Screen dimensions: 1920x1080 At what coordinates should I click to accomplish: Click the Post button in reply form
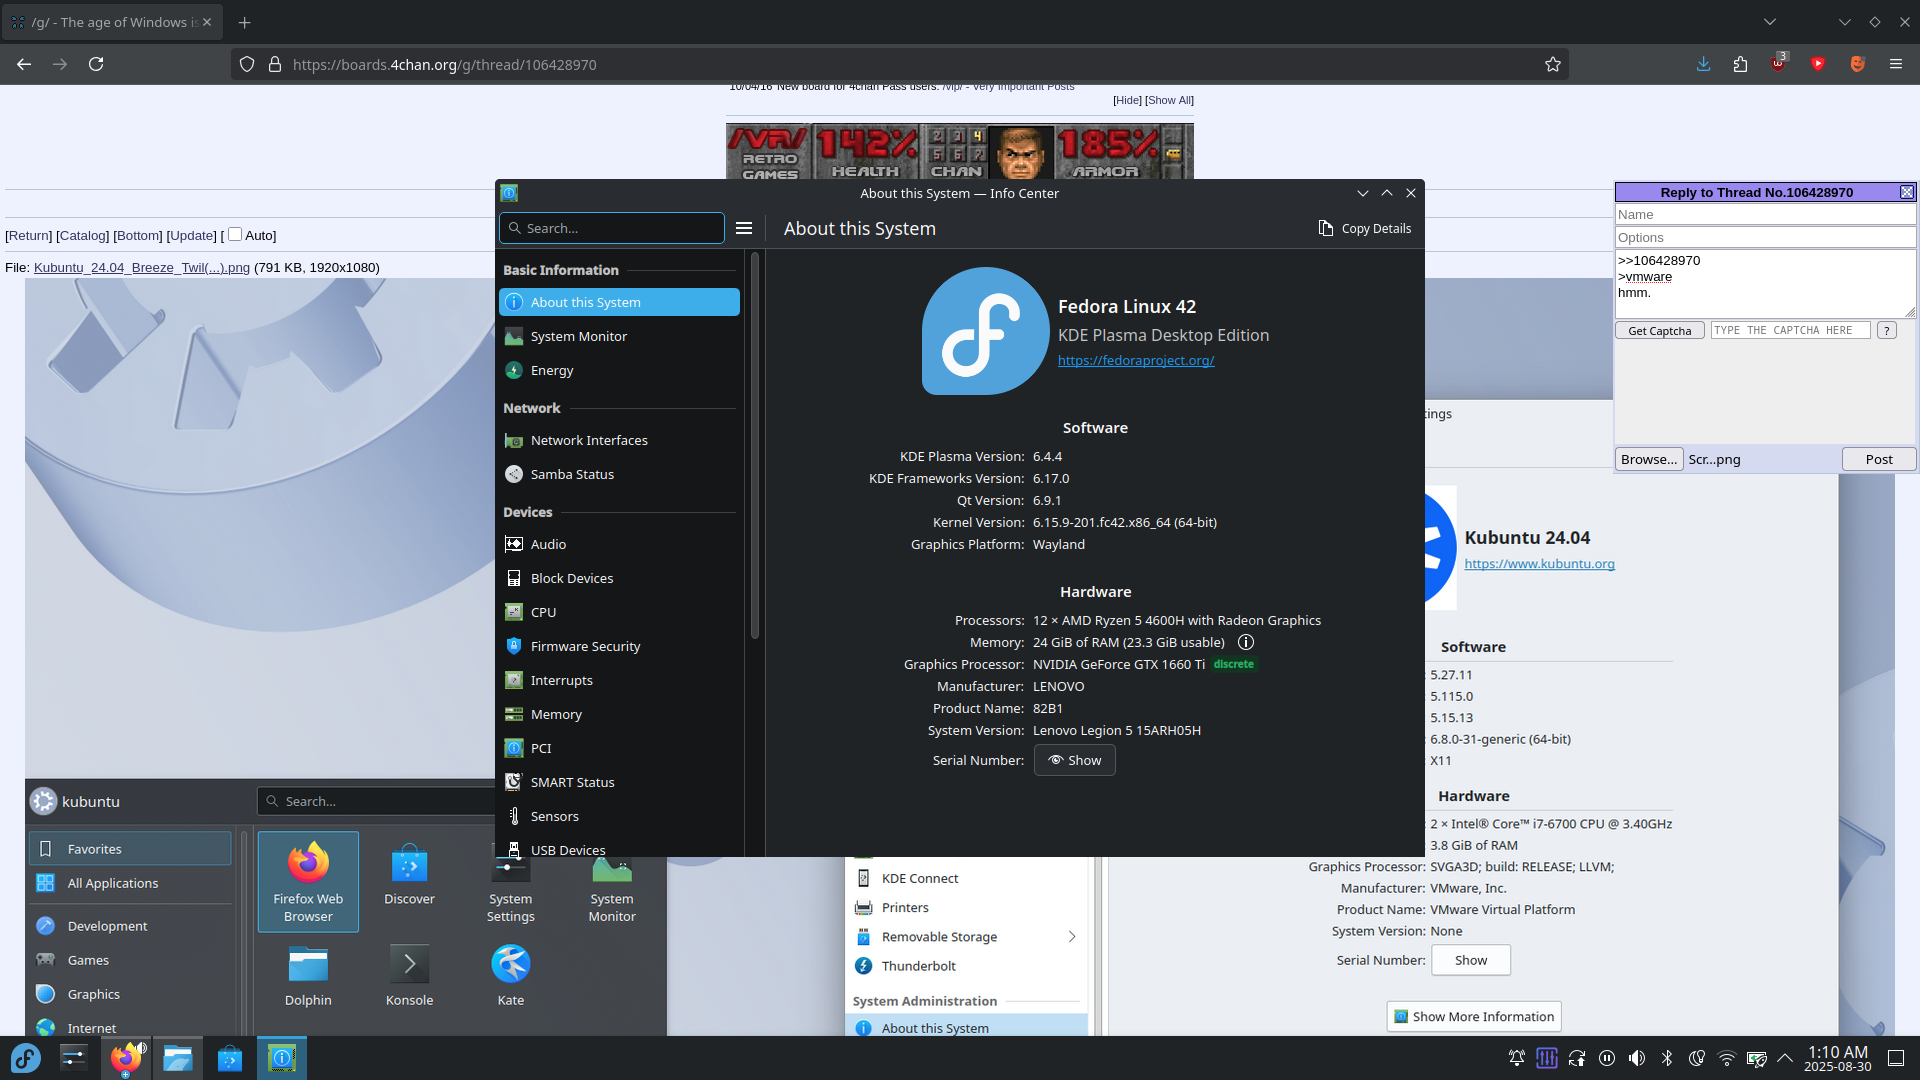click(x=1879, y=459)
